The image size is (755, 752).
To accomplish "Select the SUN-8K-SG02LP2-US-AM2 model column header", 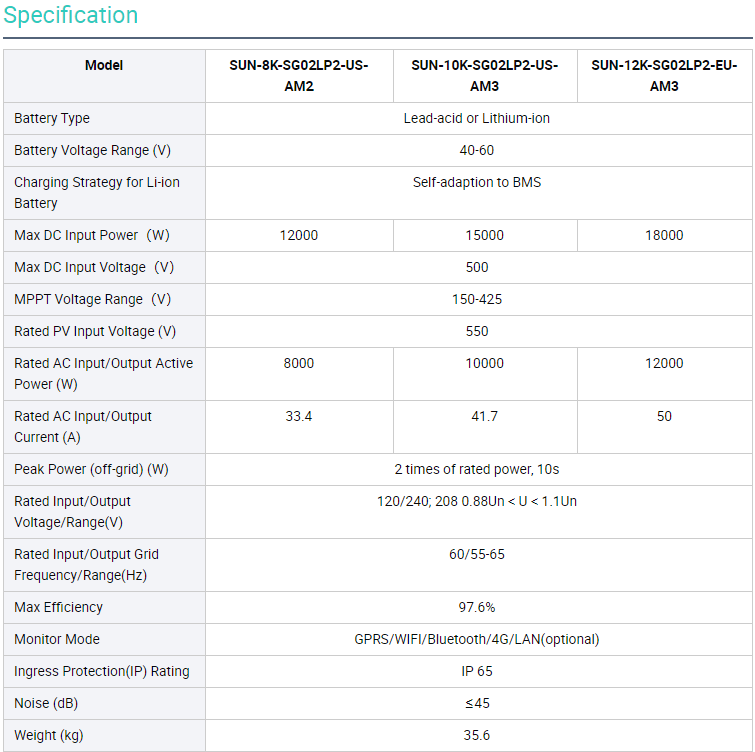I will click(299, 76).
